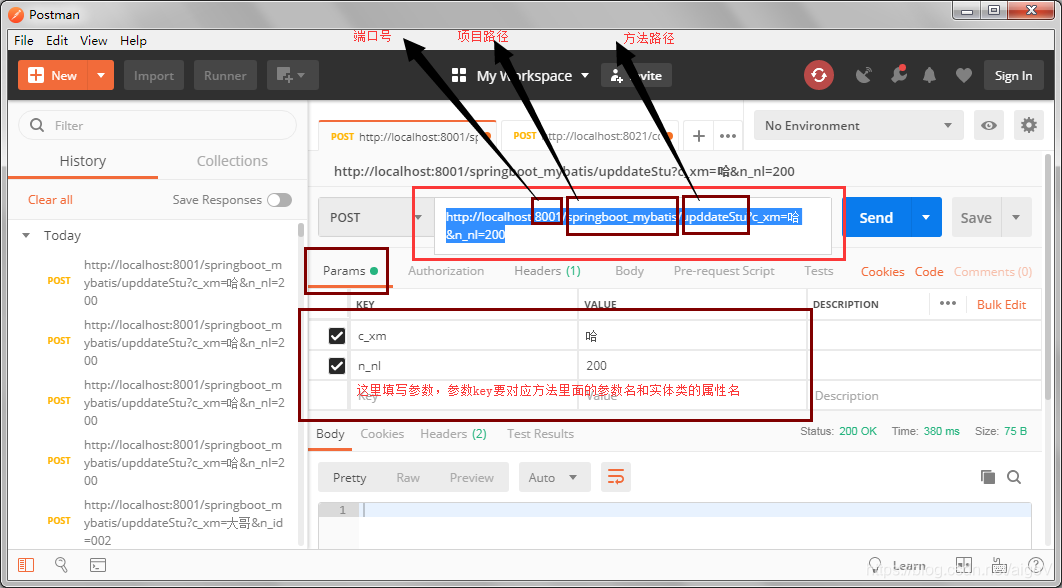Switch response view to Preview

472,478
